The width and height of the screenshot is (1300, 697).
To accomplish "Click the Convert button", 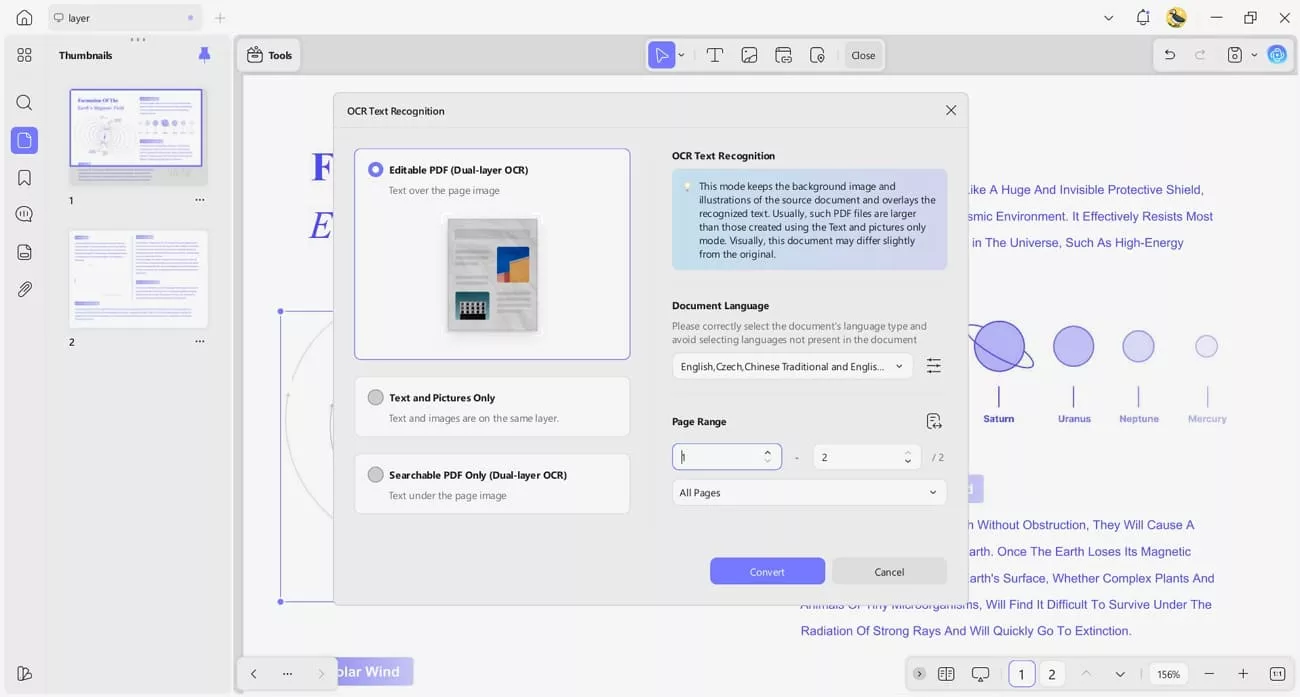I will 767,571.
